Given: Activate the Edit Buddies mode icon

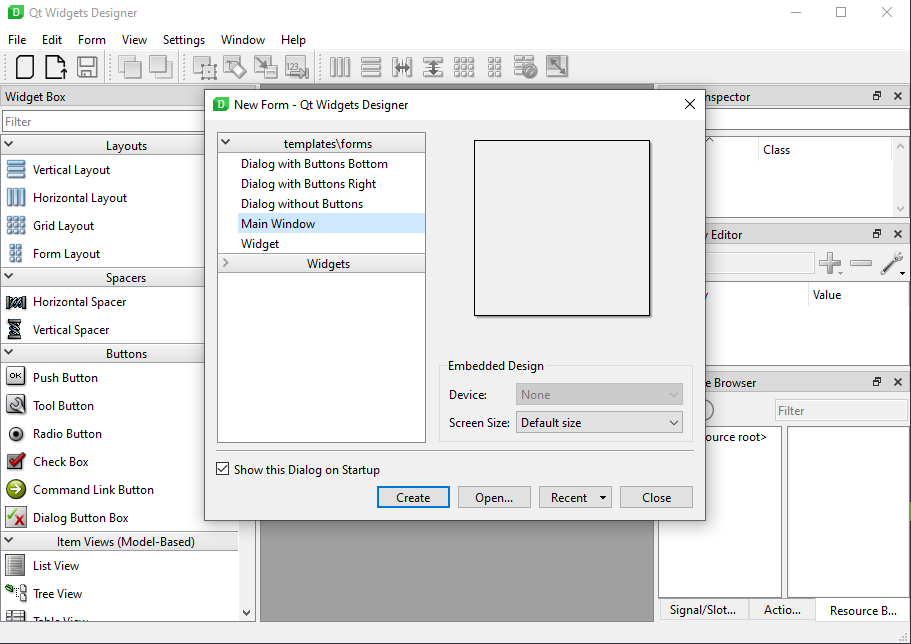Looking at the screenshot, I should pyautogui.click(x=266, y=67).
